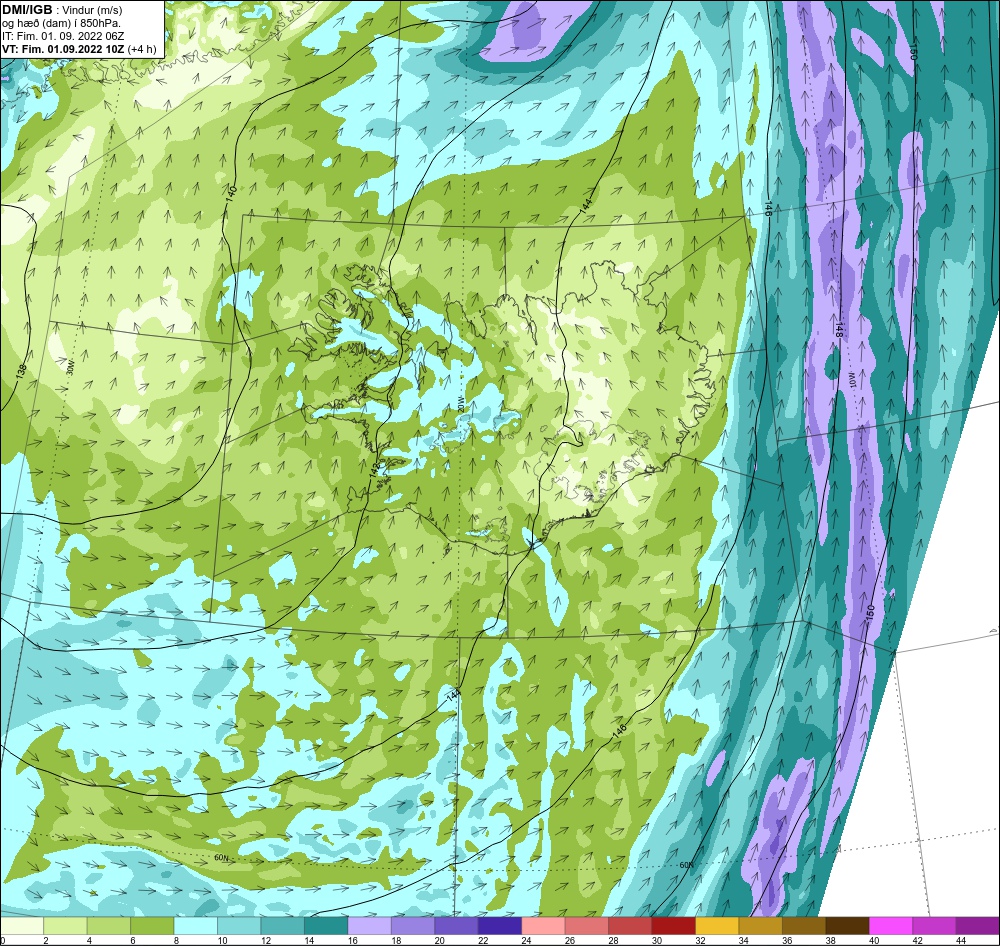Click the legend value 44
This screenshot has height=946, width=1000.
point(960,940)
